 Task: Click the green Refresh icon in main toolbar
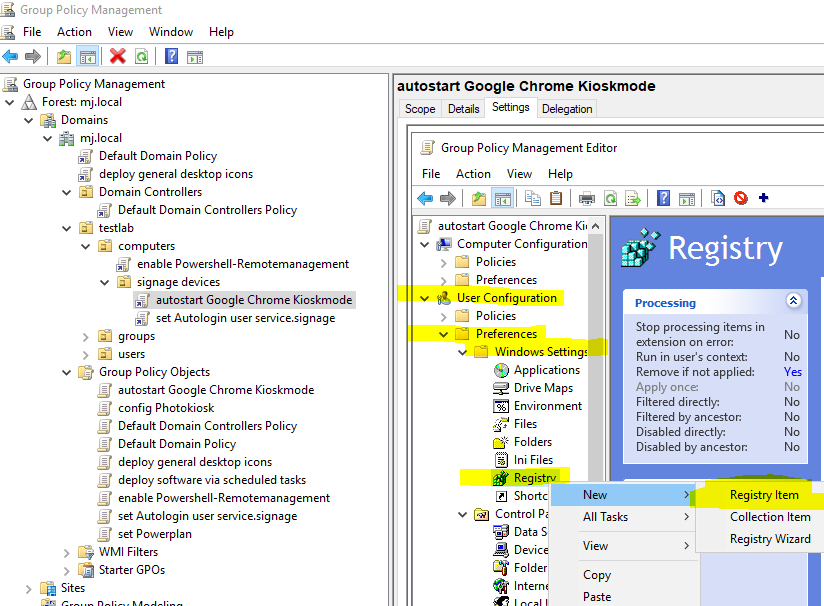(x=142, y=56)
